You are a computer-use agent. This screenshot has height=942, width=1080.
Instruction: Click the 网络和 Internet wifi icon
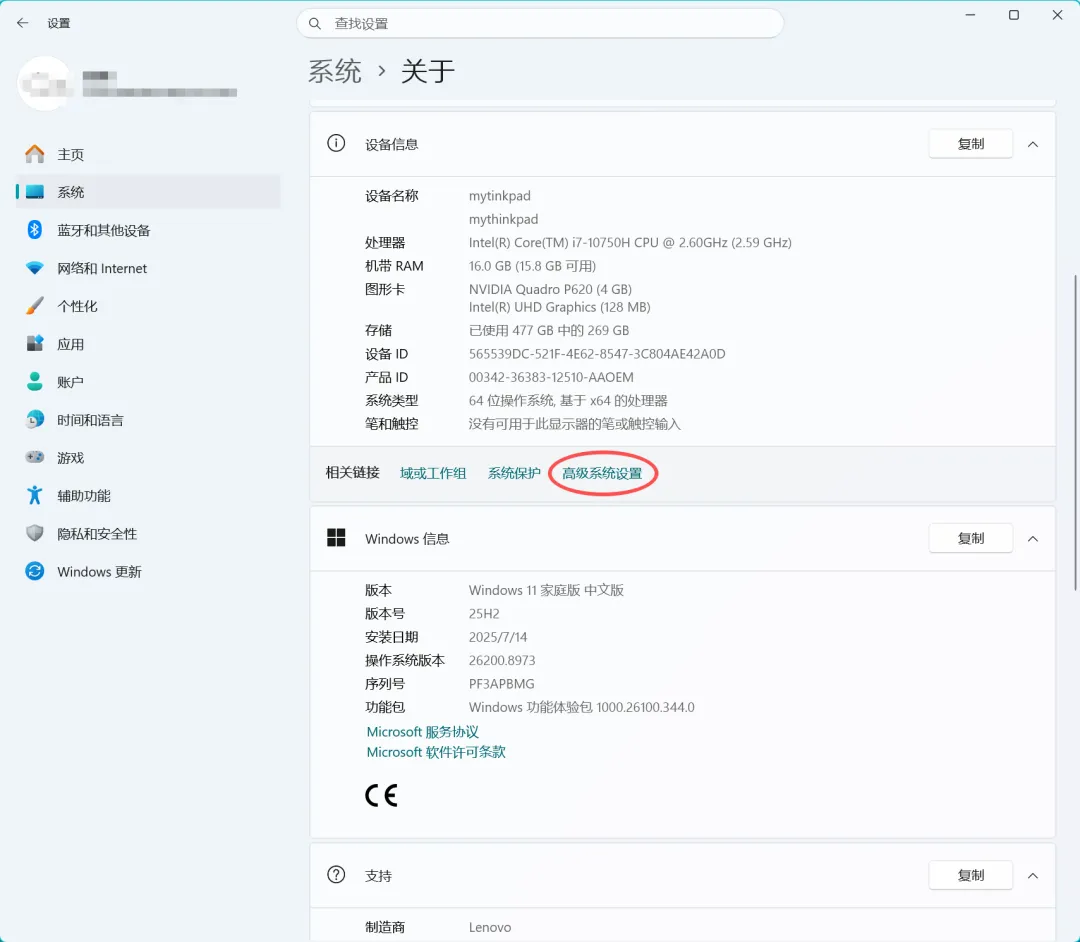pos(34,268)
